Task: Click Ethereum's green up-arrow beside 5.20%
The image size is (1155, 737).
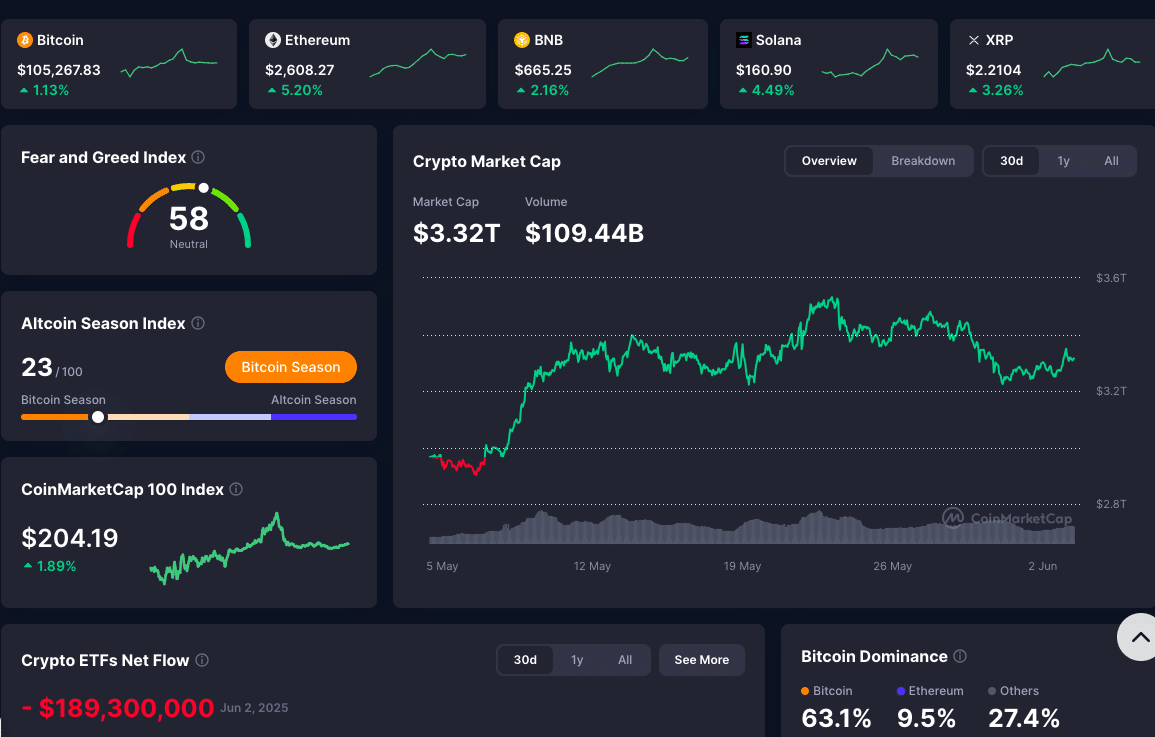Action: (273, 90)
